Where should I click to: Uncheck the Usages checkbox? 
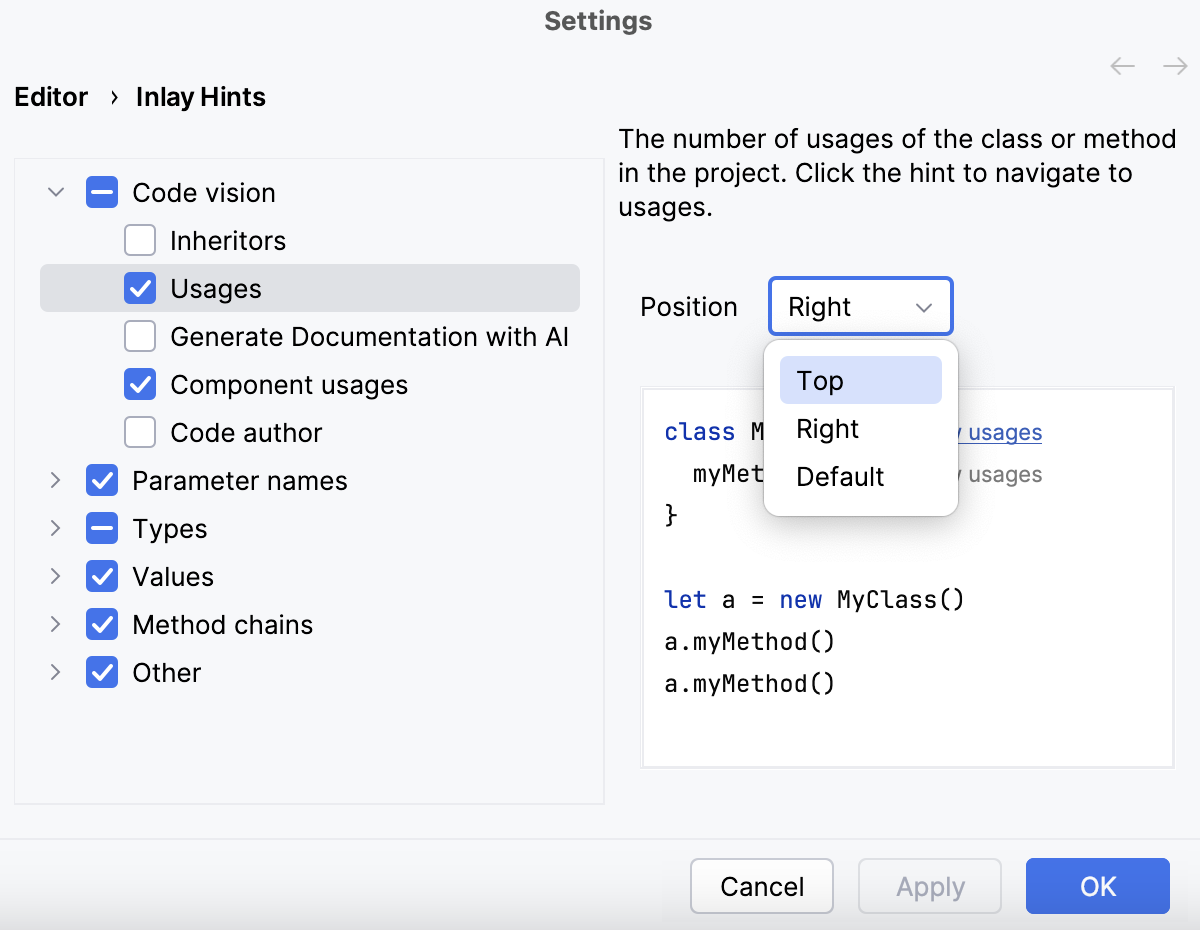[140, 288]
